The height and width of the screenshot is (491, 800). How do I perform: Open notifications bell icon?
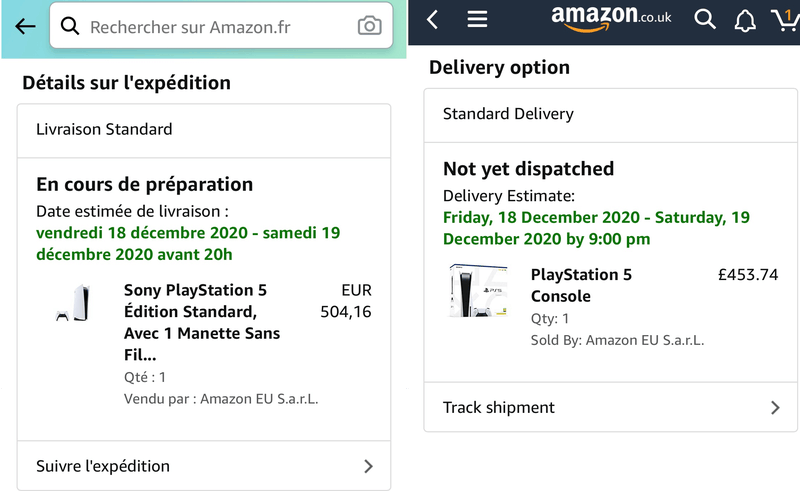click(x=745, y=21)
